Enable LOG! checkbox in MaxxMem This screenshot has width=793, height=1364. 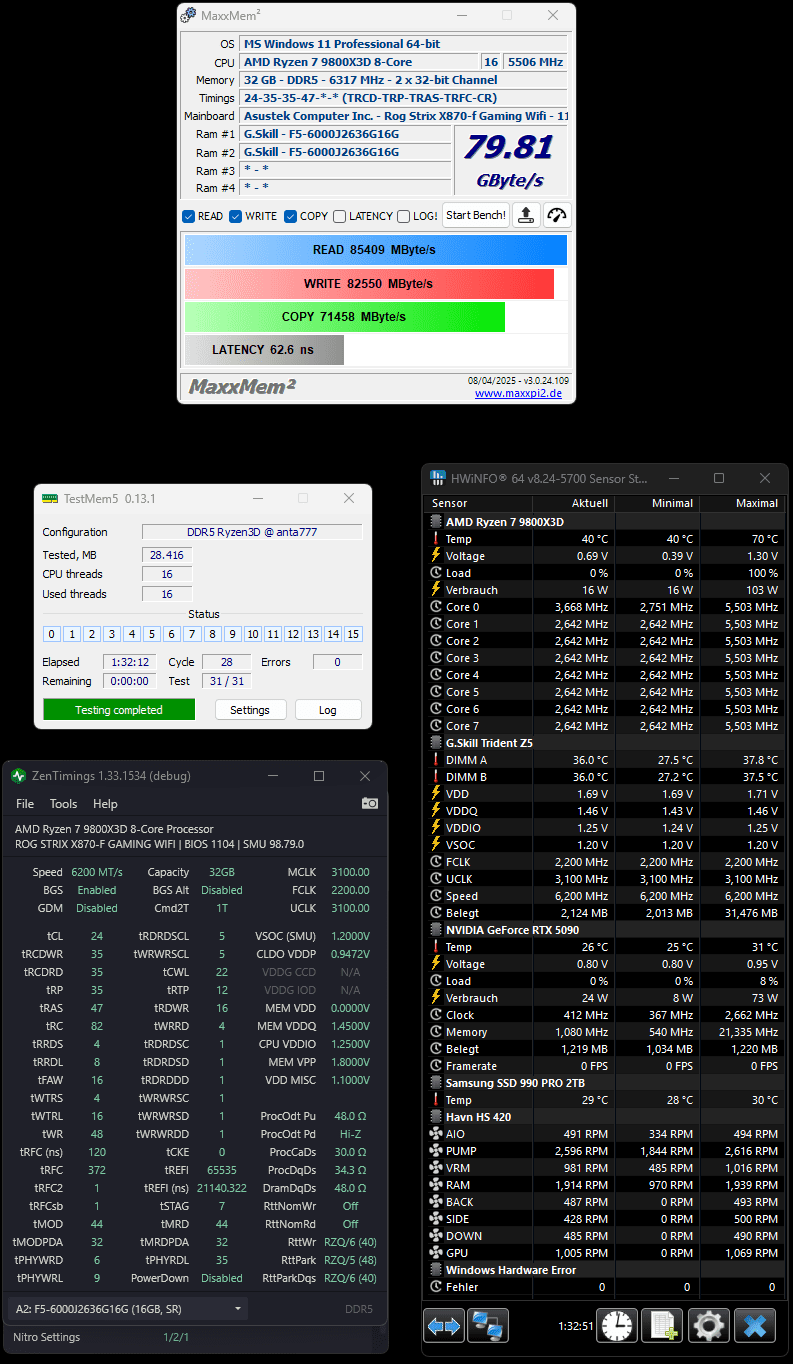click(403, 216)
